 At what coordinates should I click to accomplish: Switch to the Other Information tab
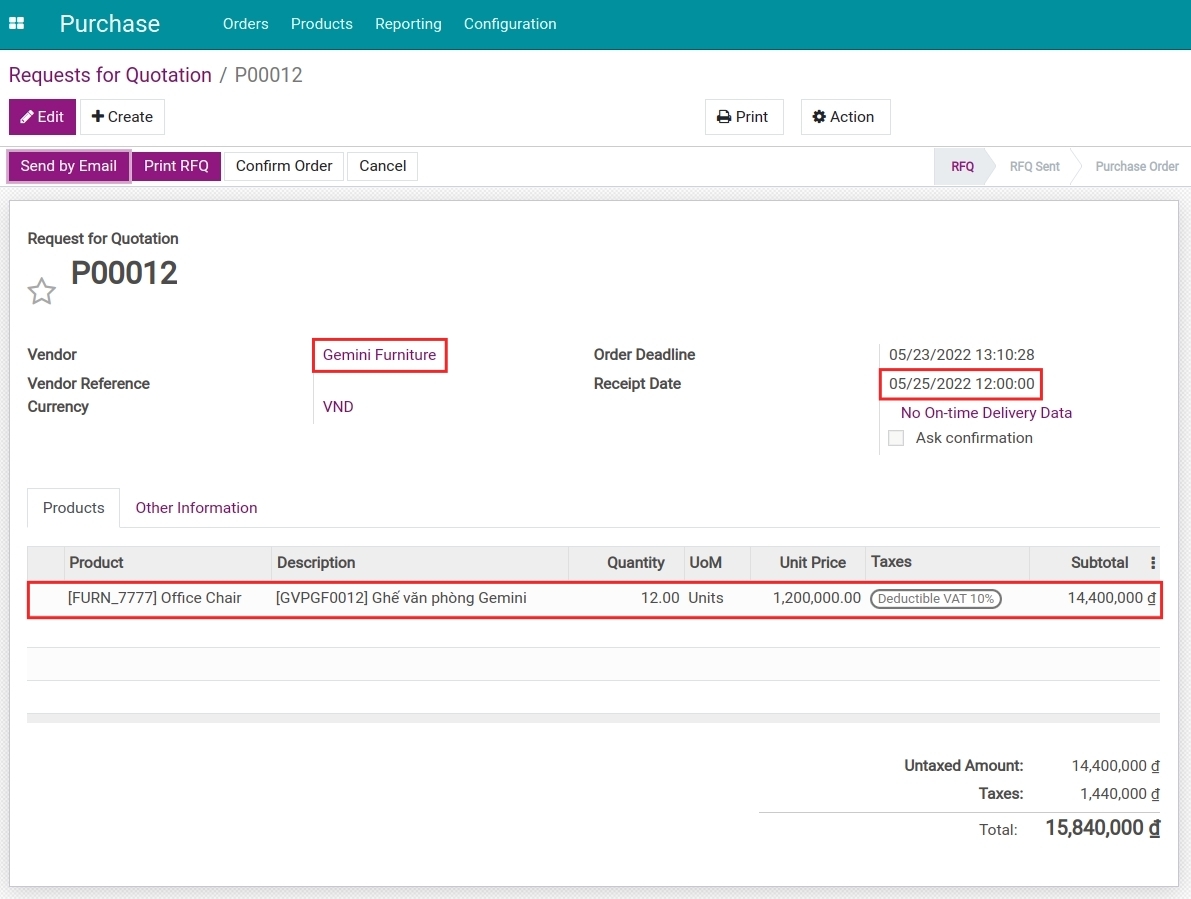click(196, 508)
